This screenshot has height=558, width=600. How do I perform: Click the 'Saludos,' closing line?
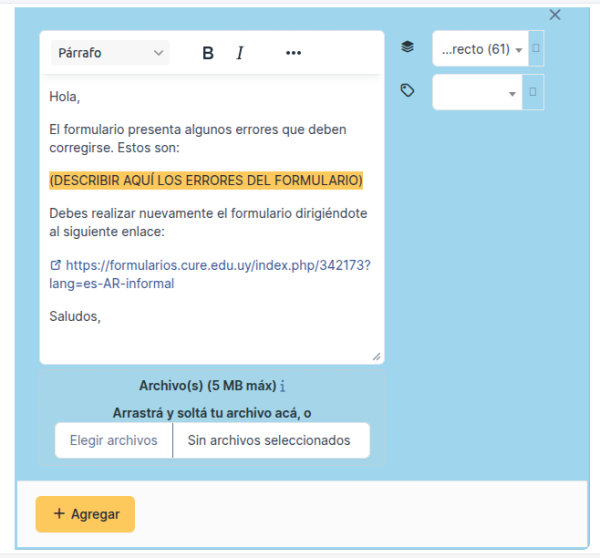pyautogui.click(x=75, y=316)
